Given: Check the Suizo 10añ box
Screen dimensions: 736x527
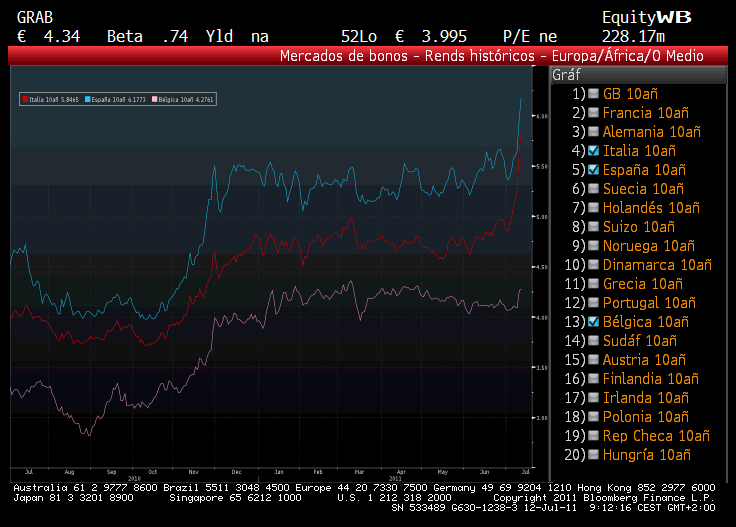Looking at the screenshot, I should (x=593, y=227).
